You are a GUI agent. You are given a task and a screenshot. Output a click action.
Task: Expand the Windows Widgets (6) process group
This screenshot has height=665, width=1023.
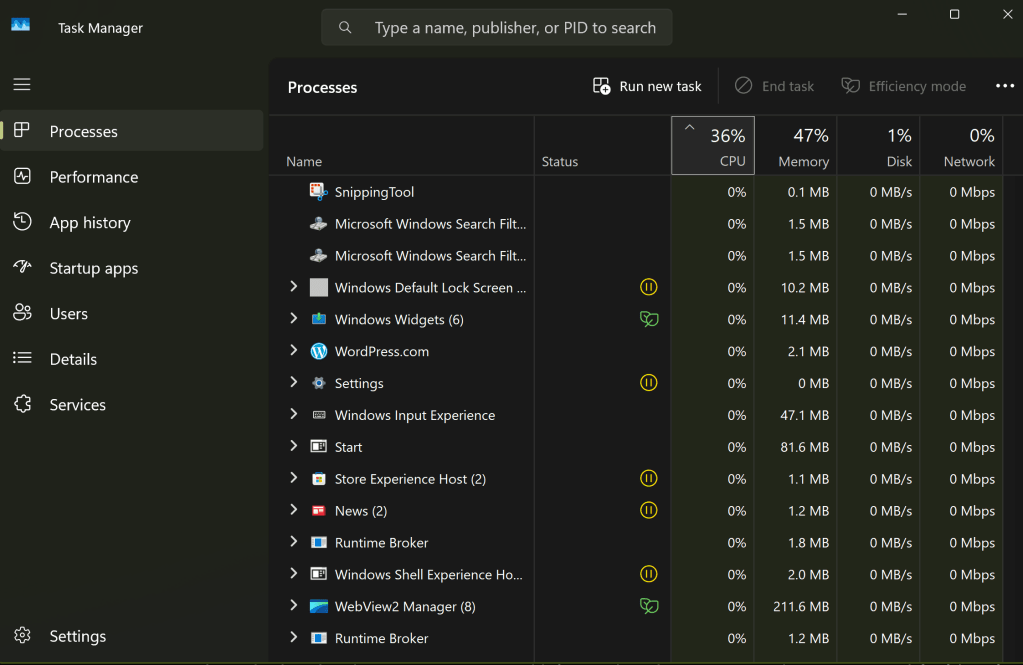[x=293, y=319]
